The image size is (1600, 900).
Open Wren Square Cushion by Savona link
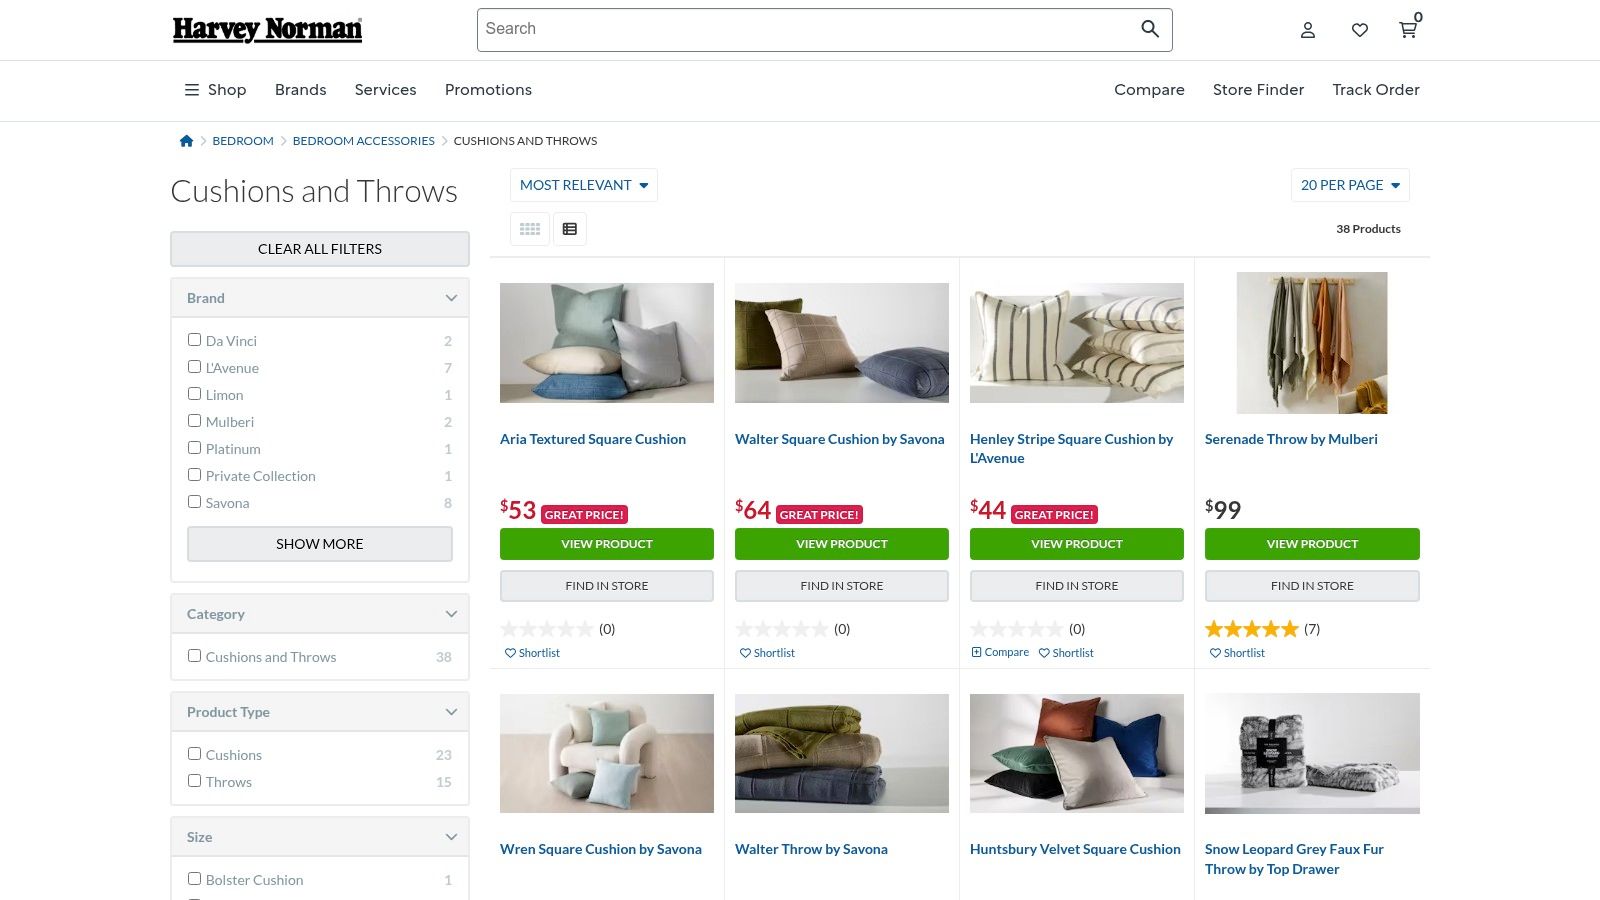coord(601,849)
